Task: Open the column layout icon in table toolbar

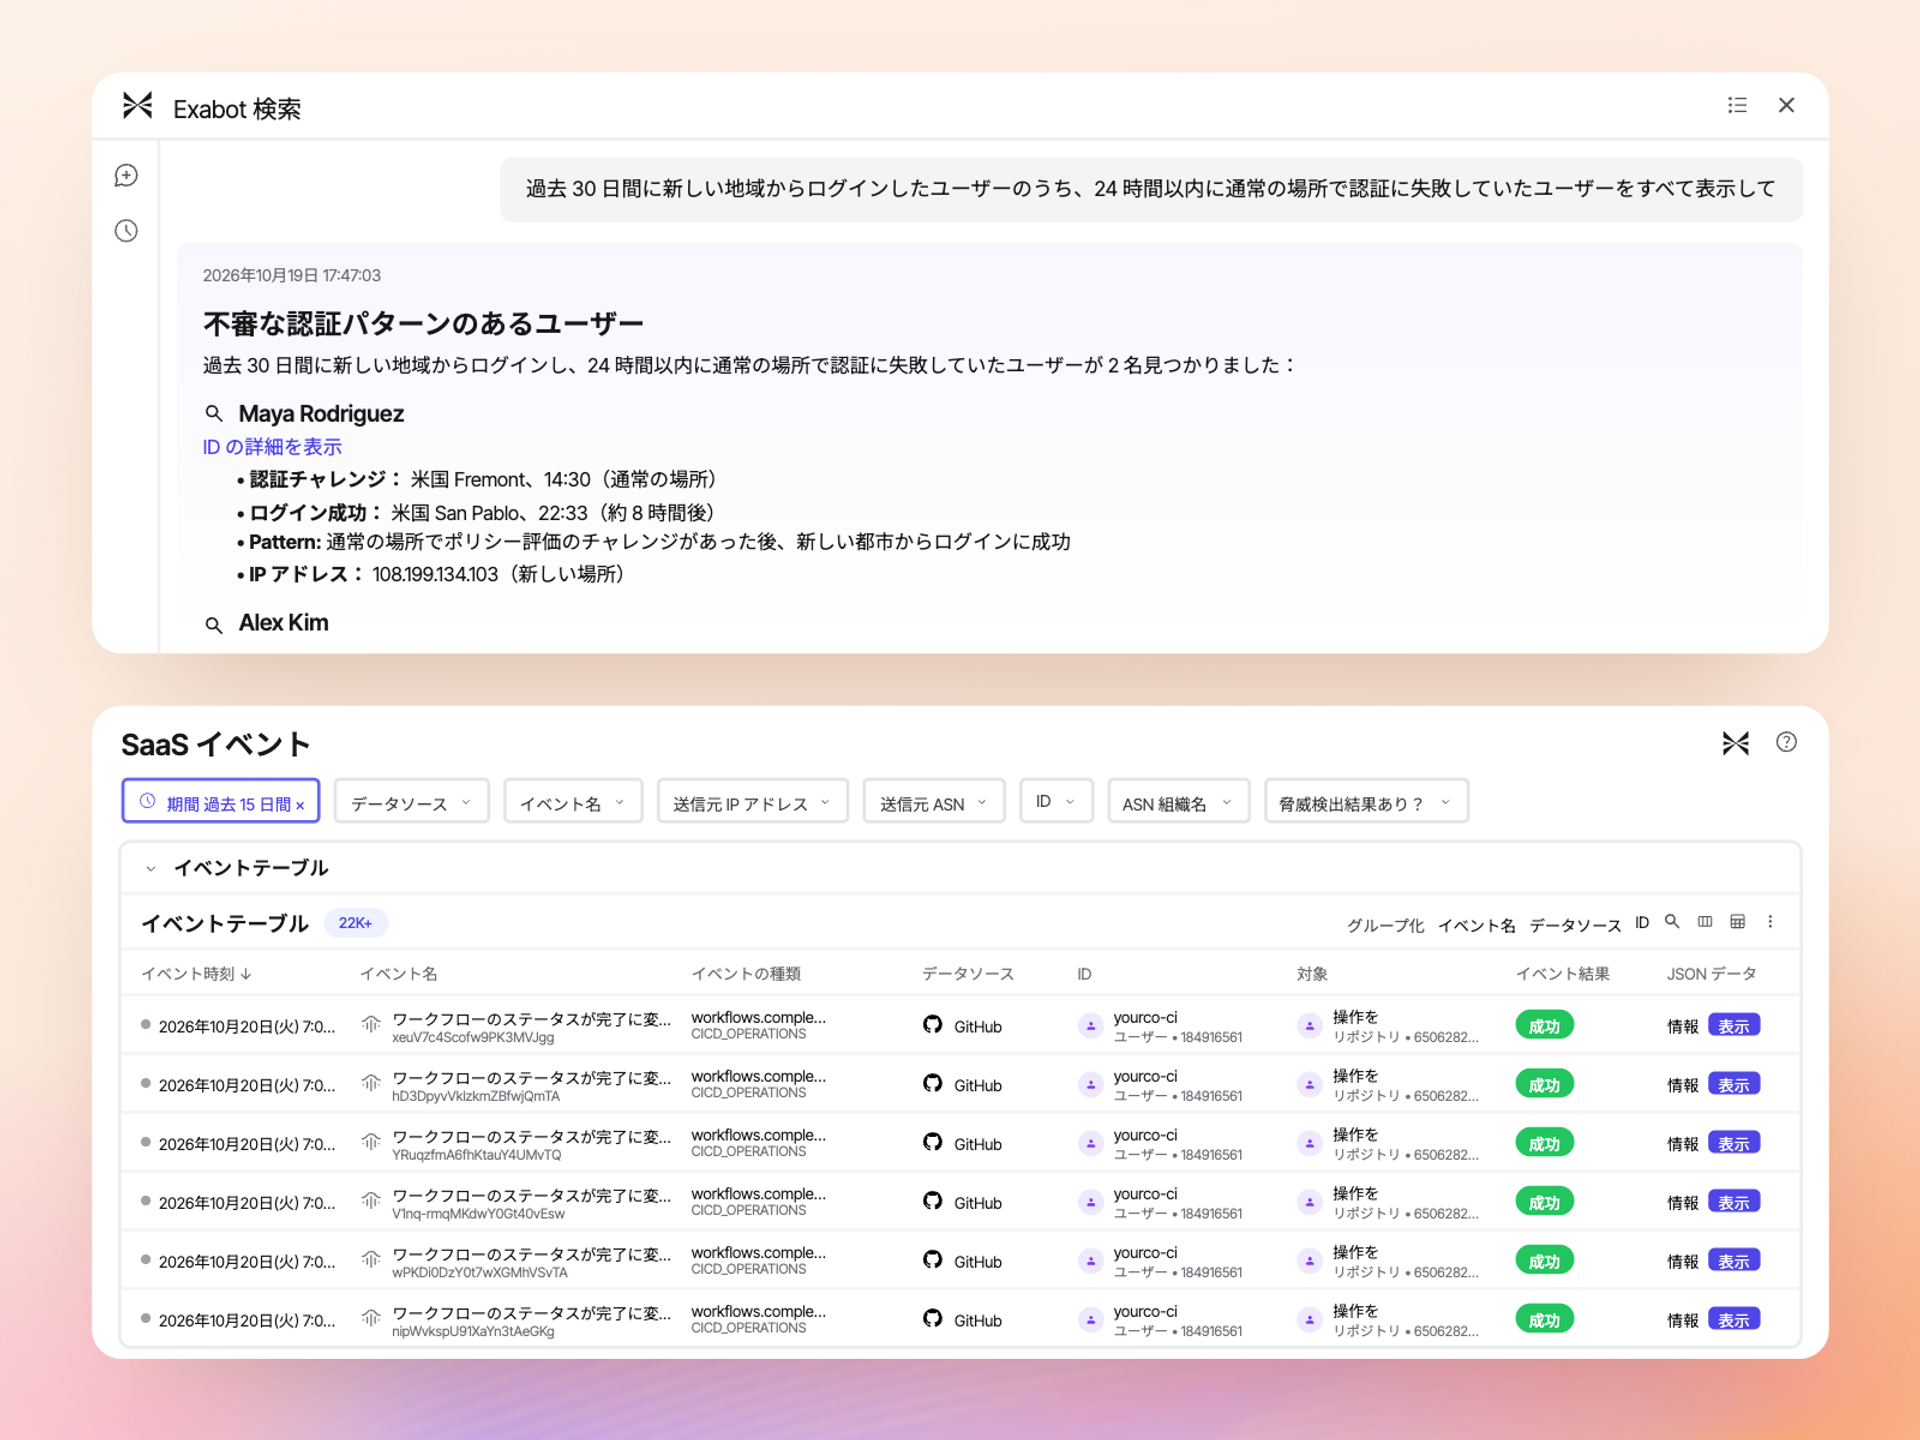Action: coord(1705,922)
